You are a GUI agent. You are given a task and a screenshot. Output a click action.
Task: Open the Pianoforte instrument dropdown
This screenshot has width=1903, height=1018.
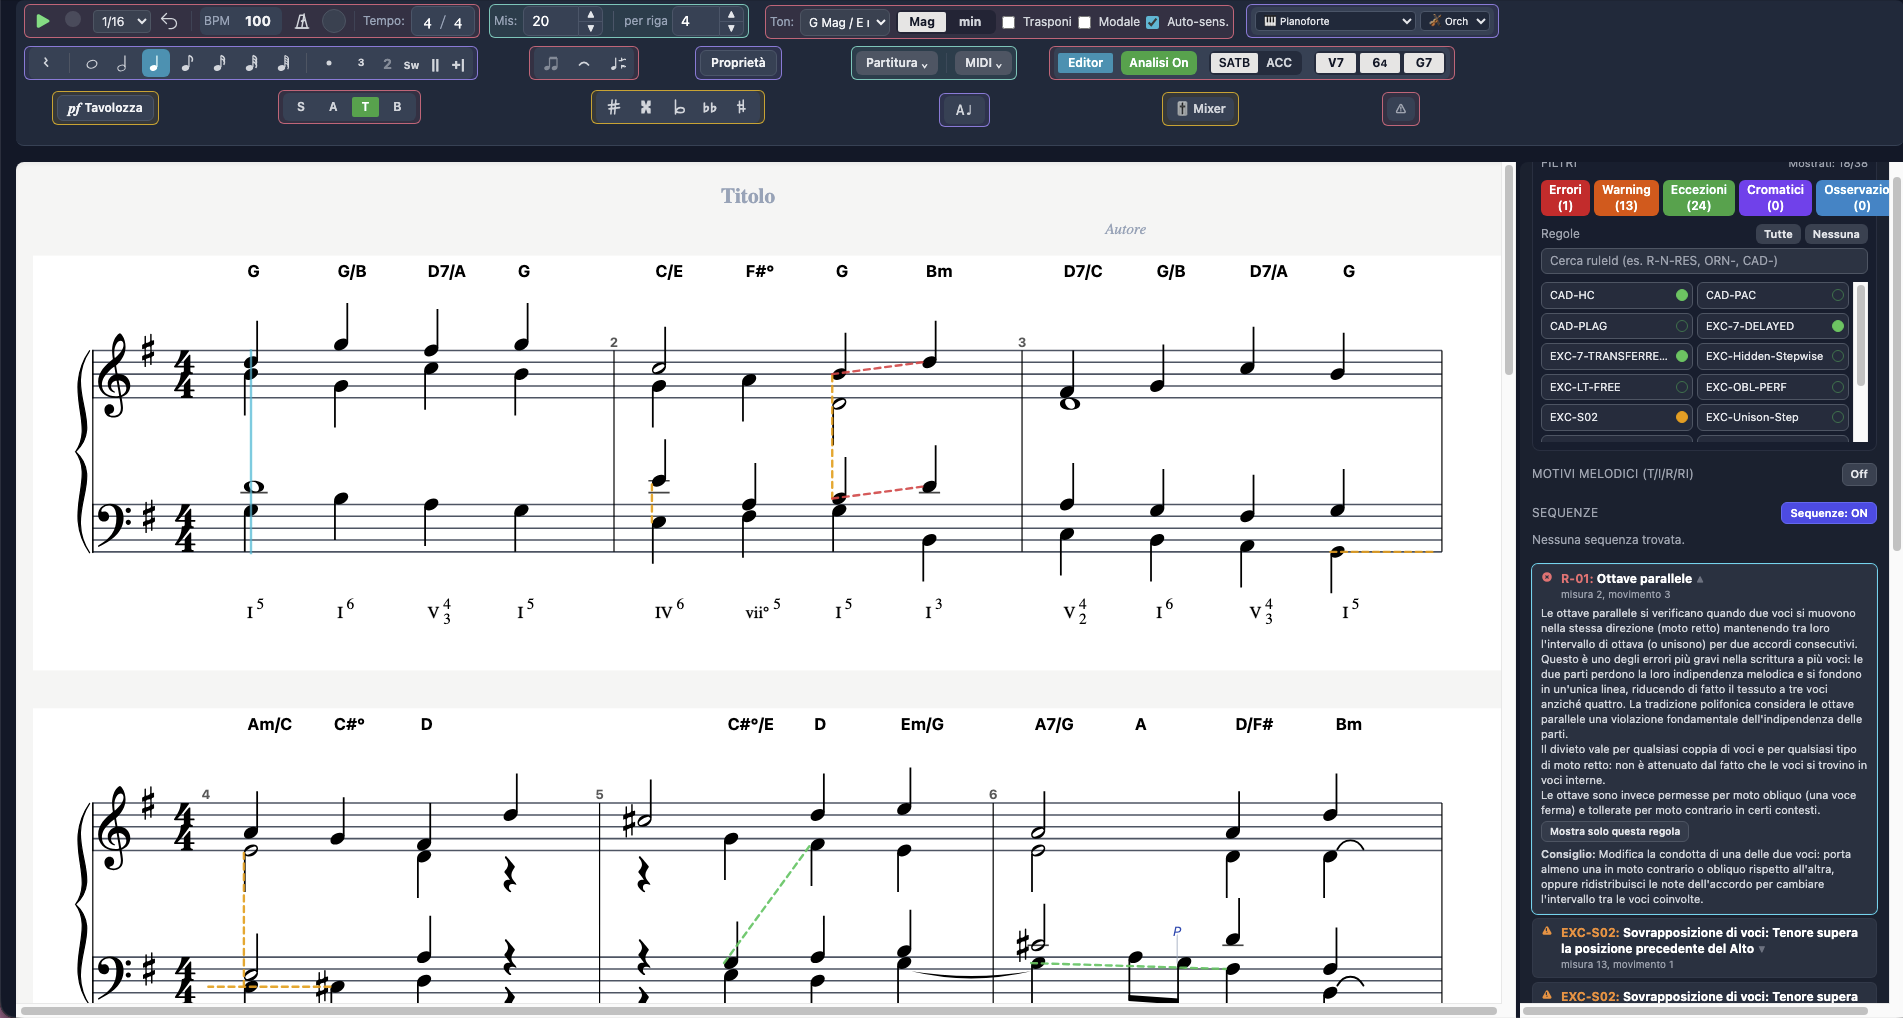[x=1336, y=21]
